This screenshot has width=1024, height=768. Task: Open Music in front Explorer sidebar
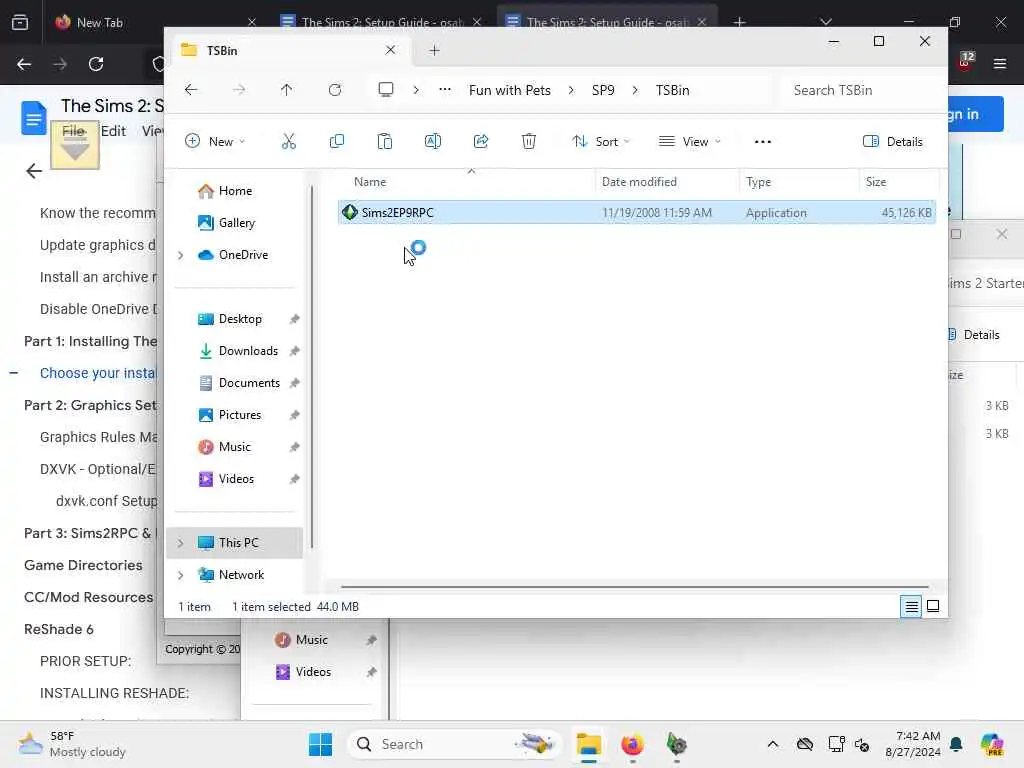pos(234,447)
